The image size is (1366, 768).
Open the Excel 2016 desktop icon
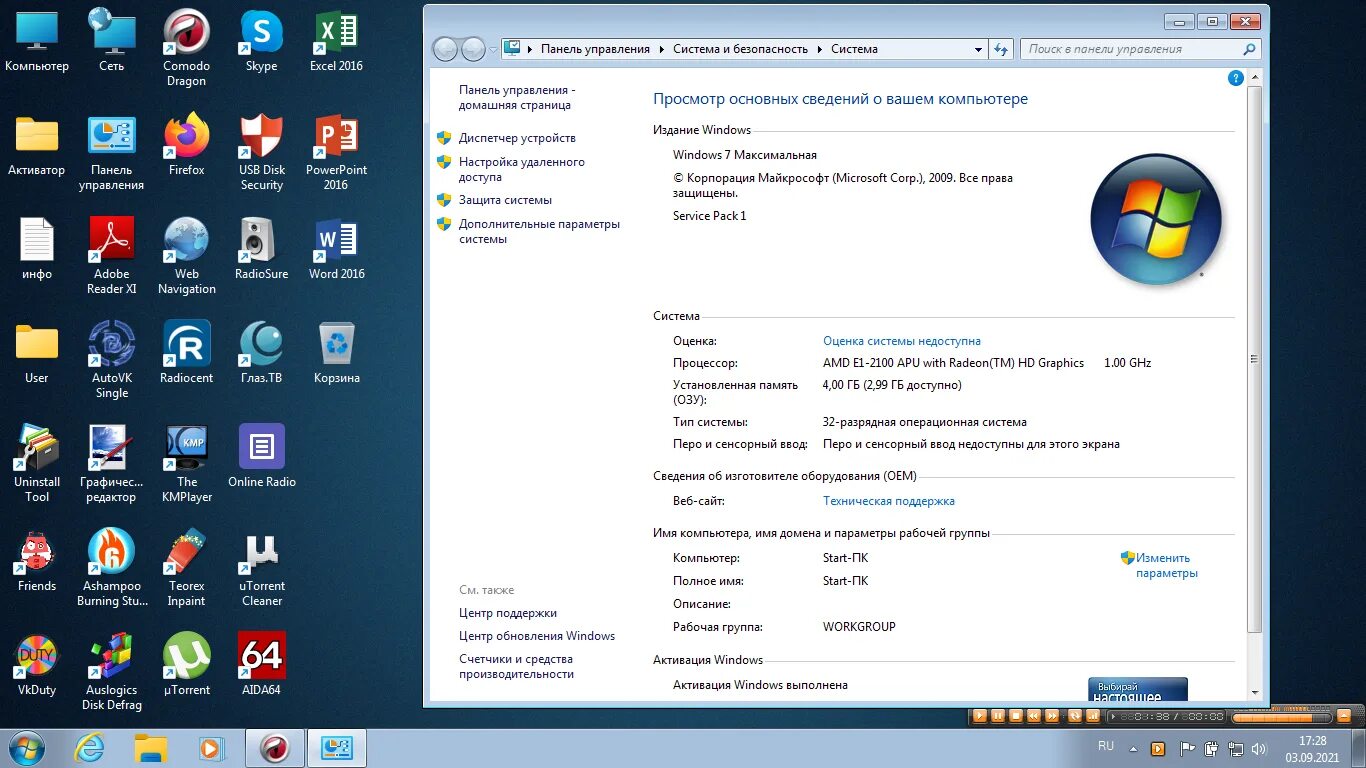[x=336, y=40]
